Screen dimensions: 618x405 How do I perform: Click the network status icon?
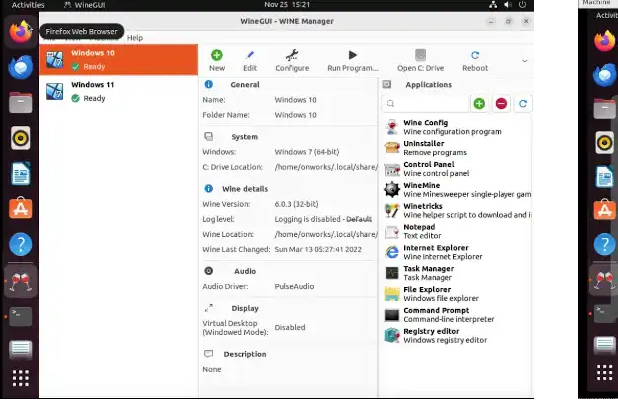click(x=493, y=5)
